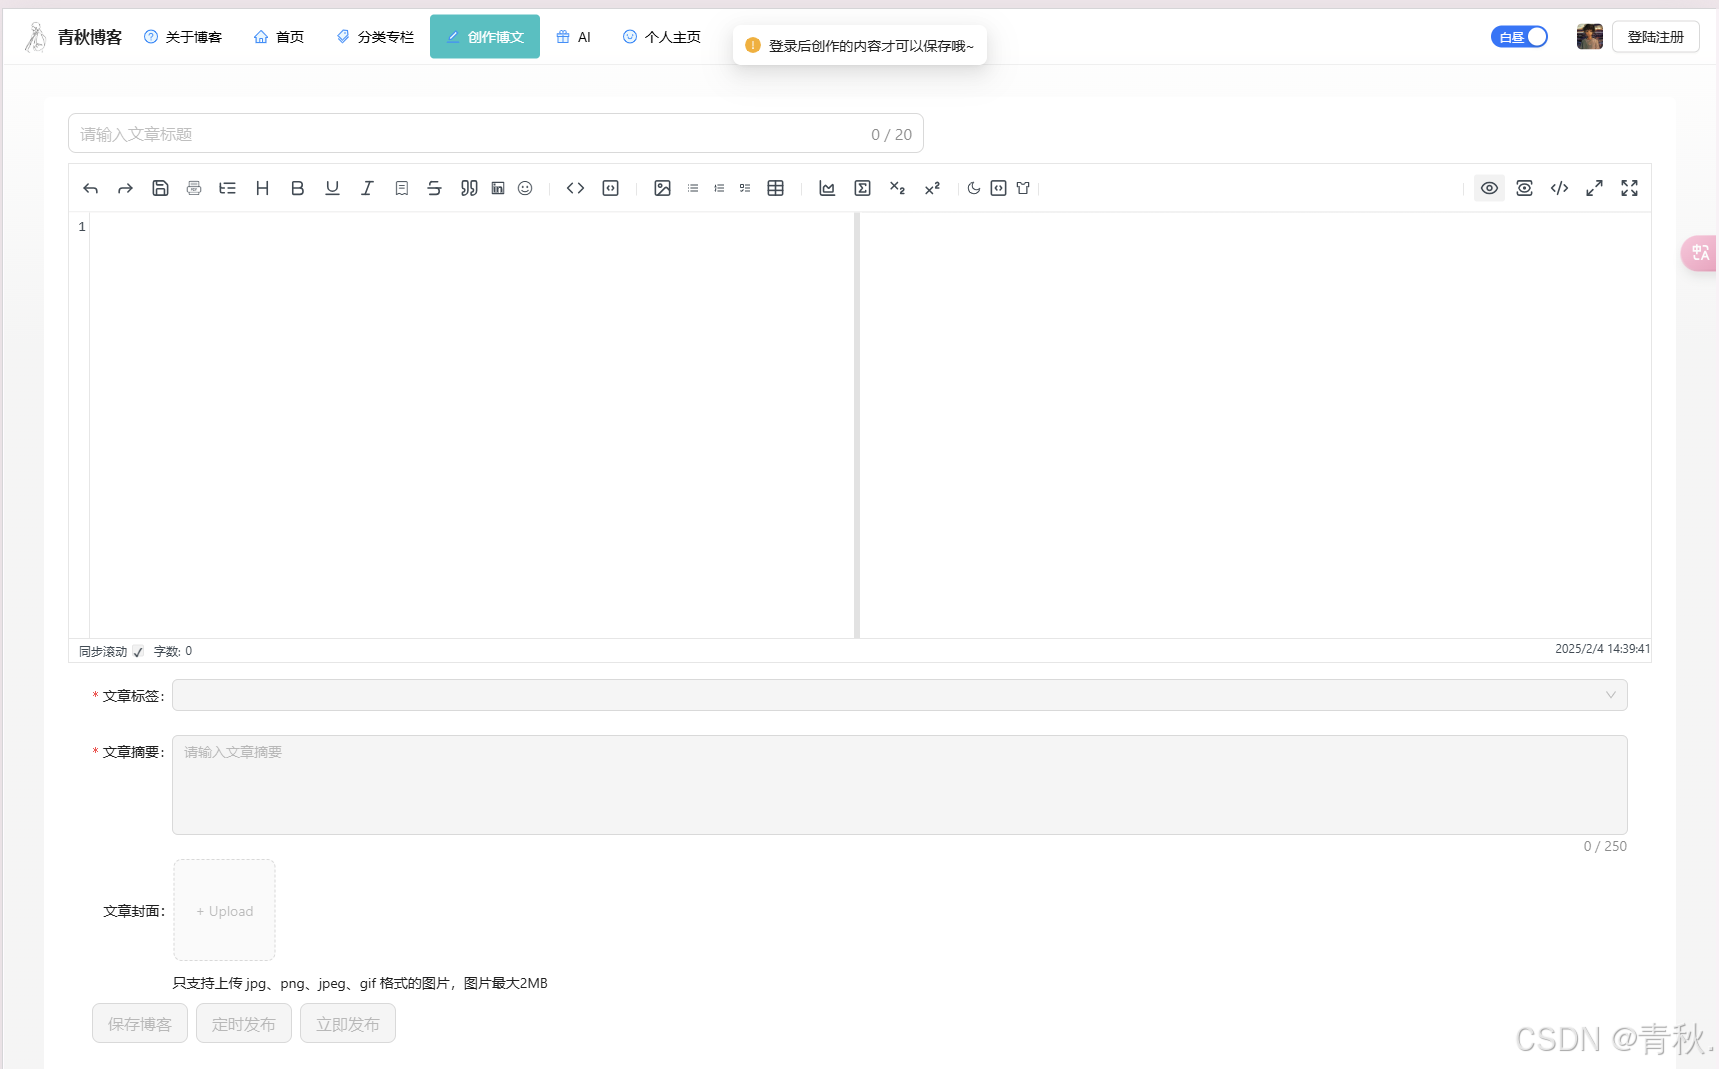The height and width of the screenshot is (1069, 1719).
Task: Insert a formula with the sigma icon
Action: pos(862,188)
